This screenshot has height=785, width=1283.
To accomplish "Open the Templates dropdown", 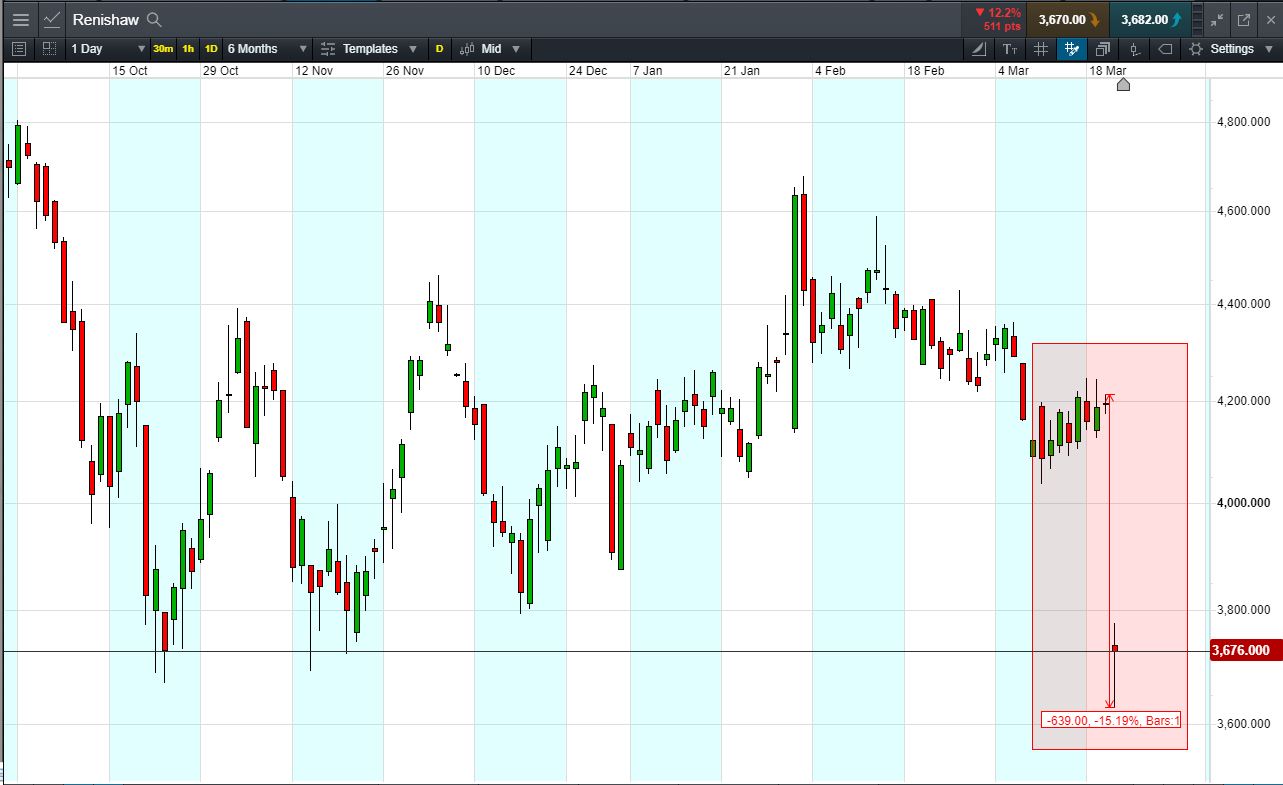I will [369, 48].
